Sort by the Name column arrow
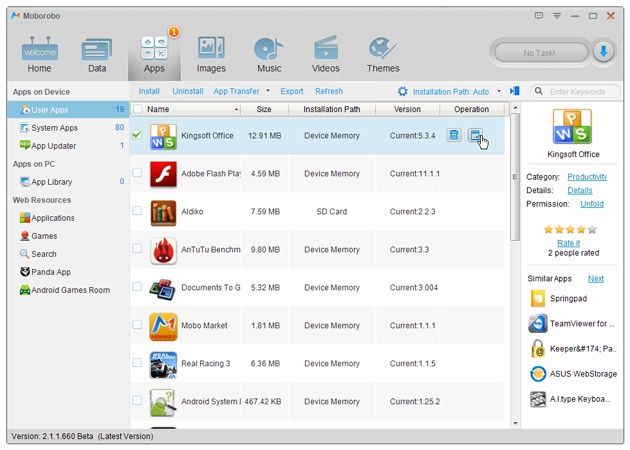 (x=237, y=109)
